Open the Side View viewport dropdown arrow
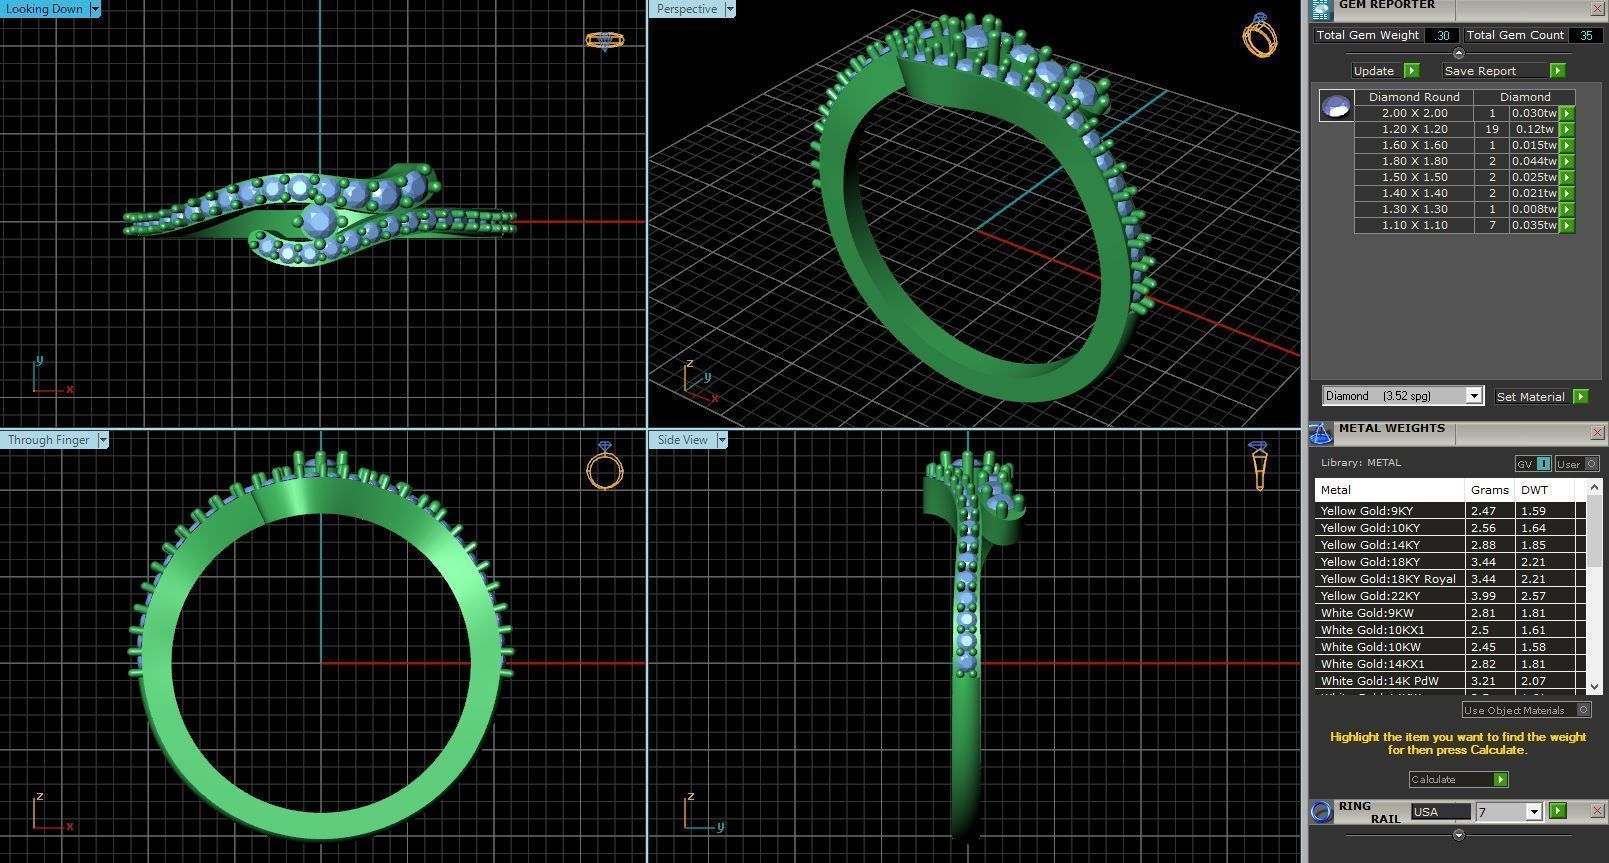This screenshot has width=1609, height=863. point(720,440)
